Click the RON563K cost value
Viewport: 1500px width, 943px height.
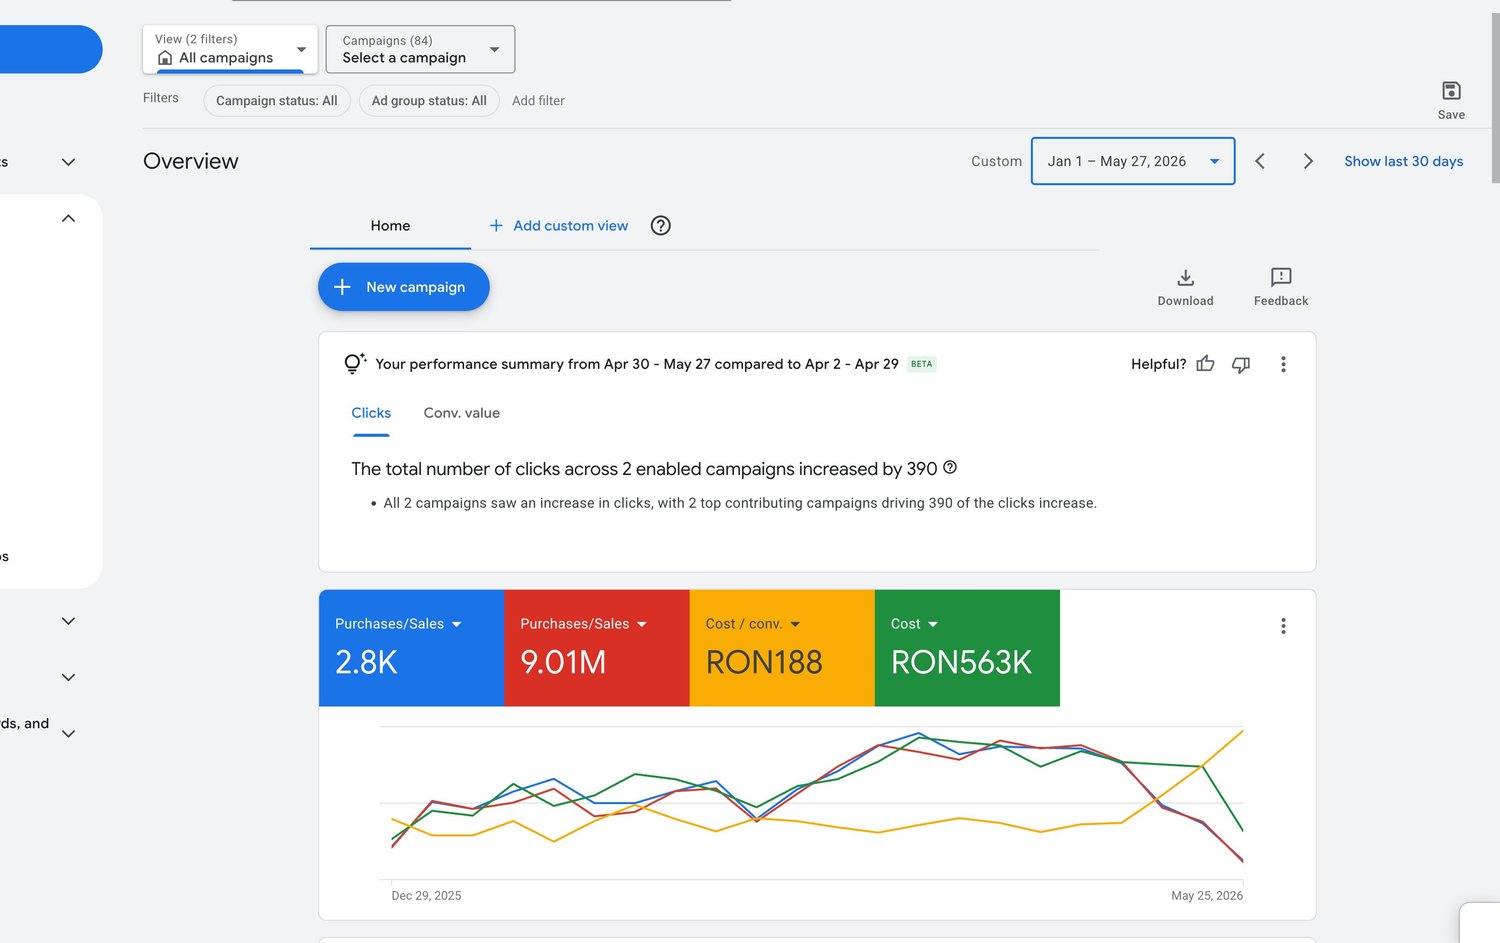coord(961,662)
